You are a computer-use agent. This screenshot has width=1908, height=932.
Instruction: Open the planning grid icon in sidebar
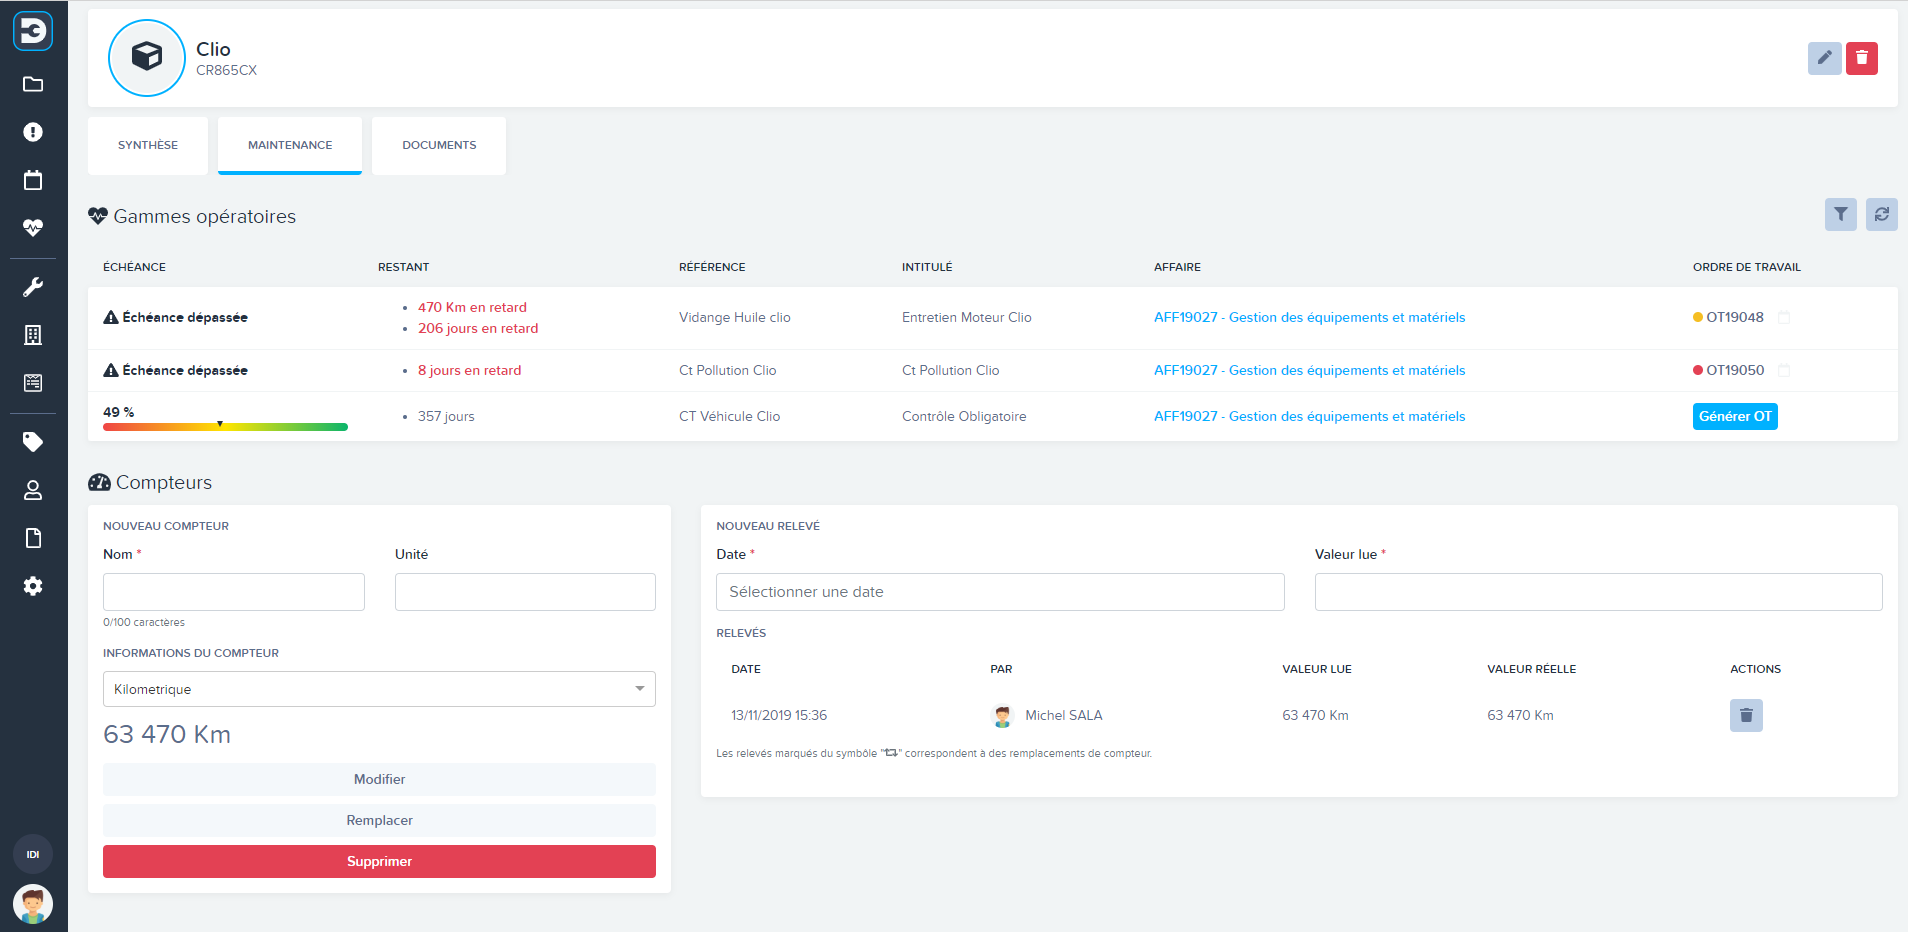[33, 382]
